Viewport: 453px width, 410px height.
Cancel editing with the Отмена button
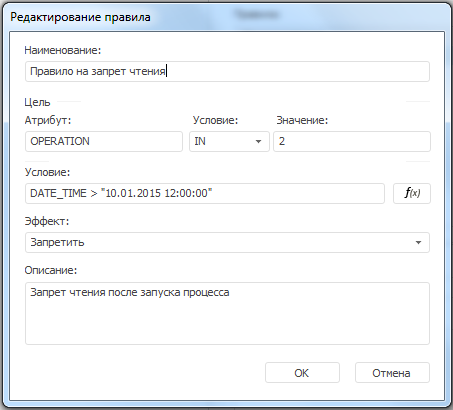pyautogui.click(x=392, y=373)
